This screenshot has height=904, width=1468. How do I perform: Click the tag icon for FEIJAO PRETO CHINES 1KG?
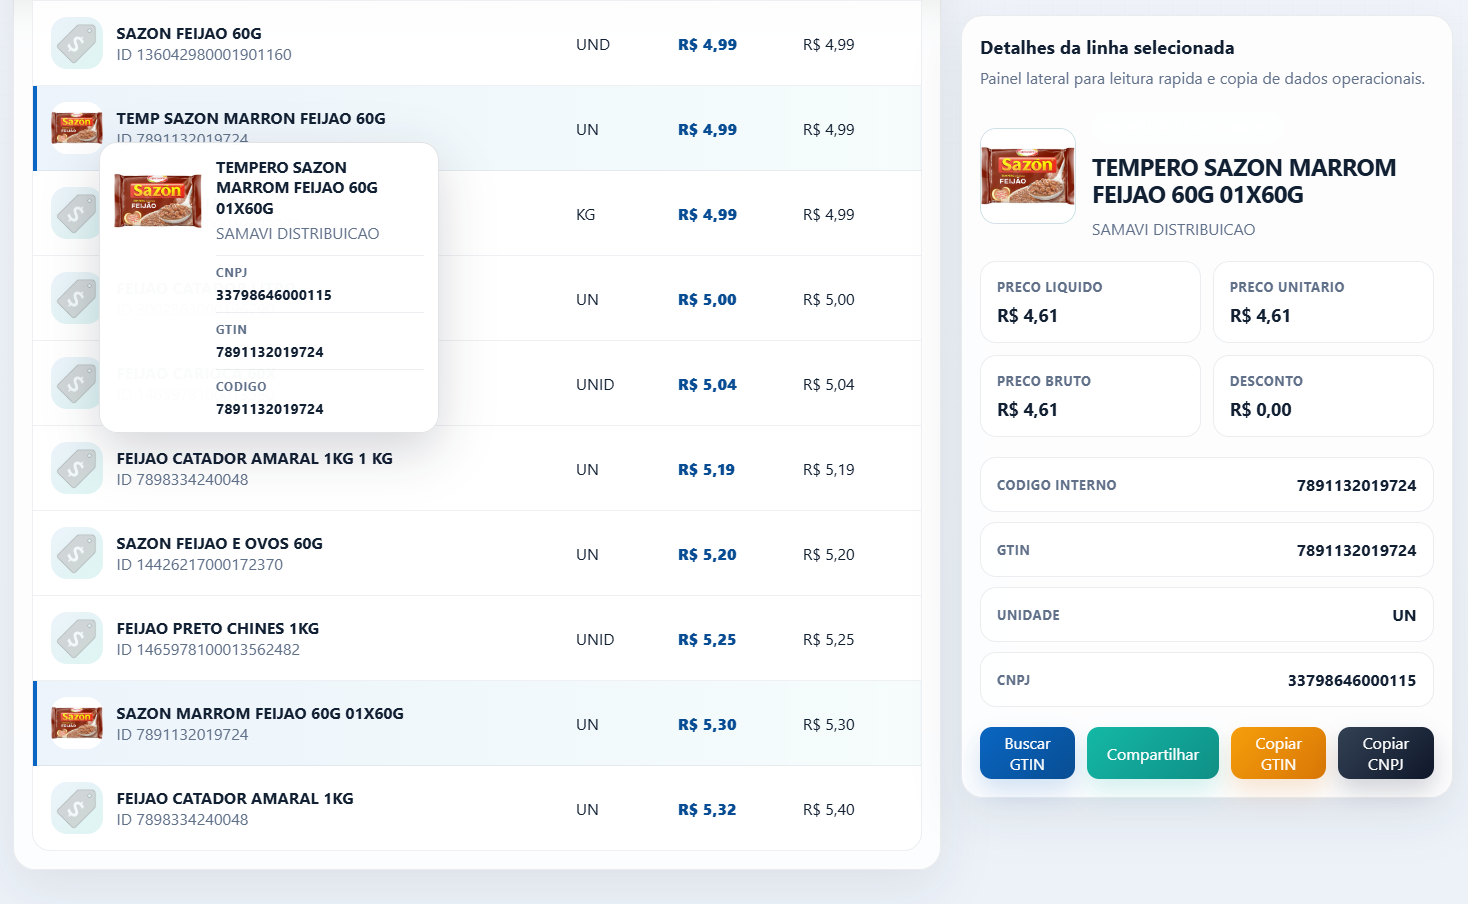[x=77, y=638]
